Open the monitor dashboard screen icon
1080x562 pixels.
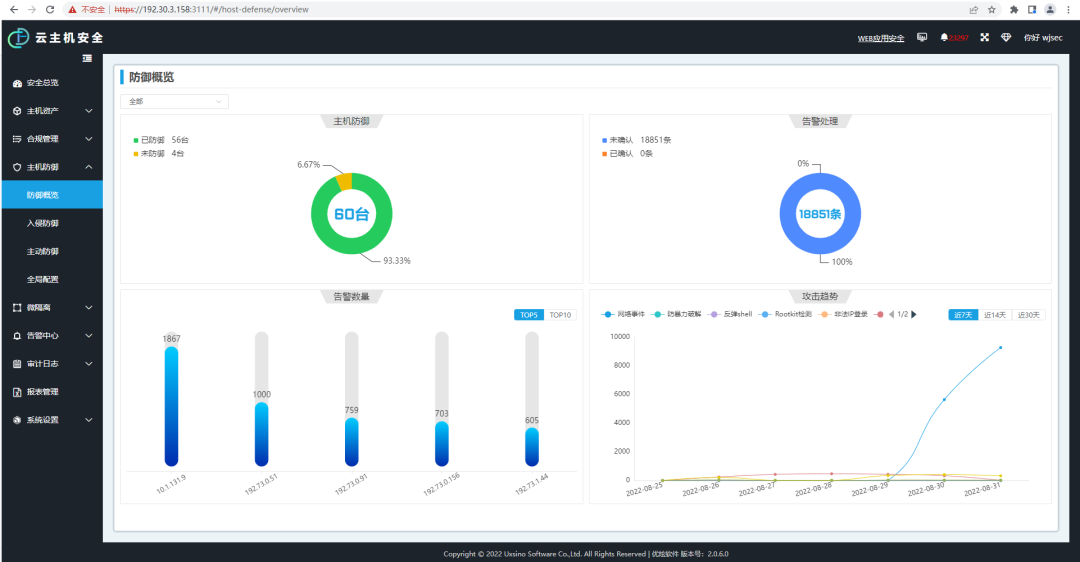pyautogui.click(x=922, y=37)
